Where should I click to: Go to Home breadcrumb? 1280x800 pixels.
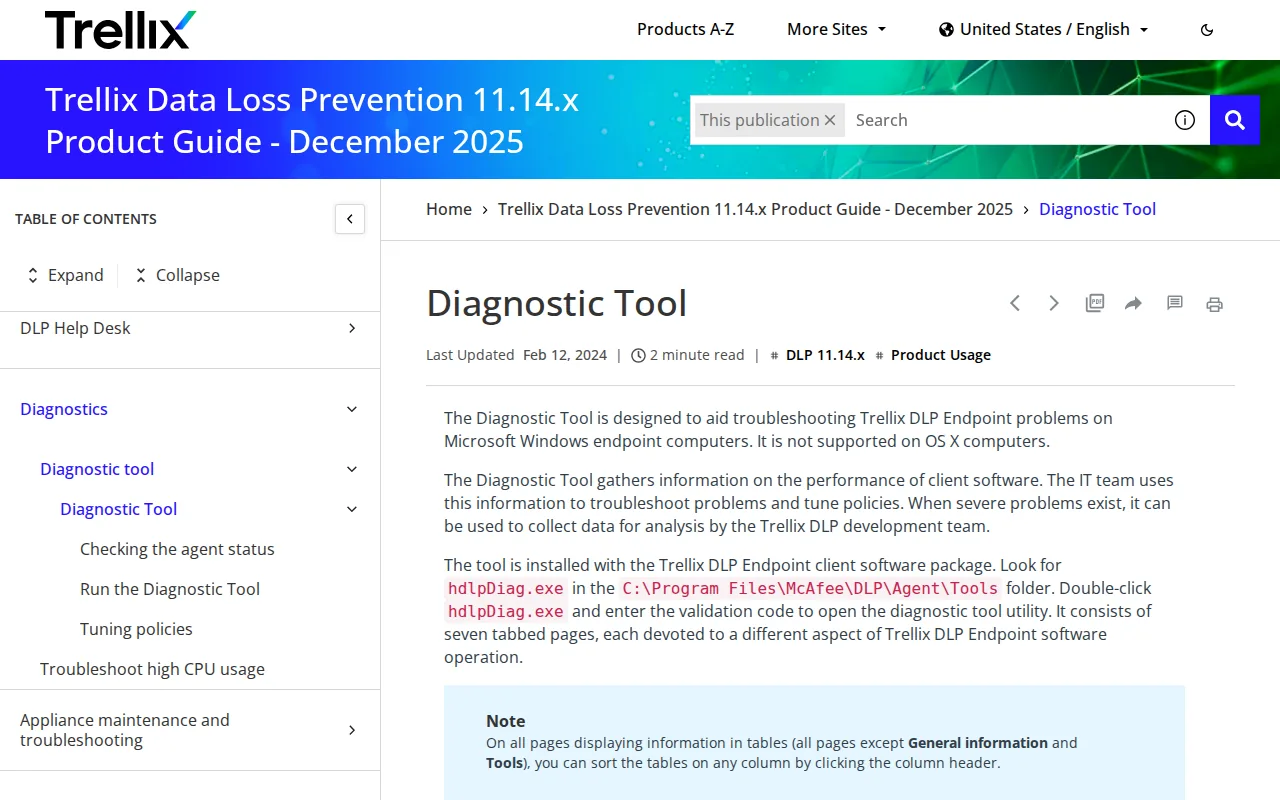click(449, 209)
